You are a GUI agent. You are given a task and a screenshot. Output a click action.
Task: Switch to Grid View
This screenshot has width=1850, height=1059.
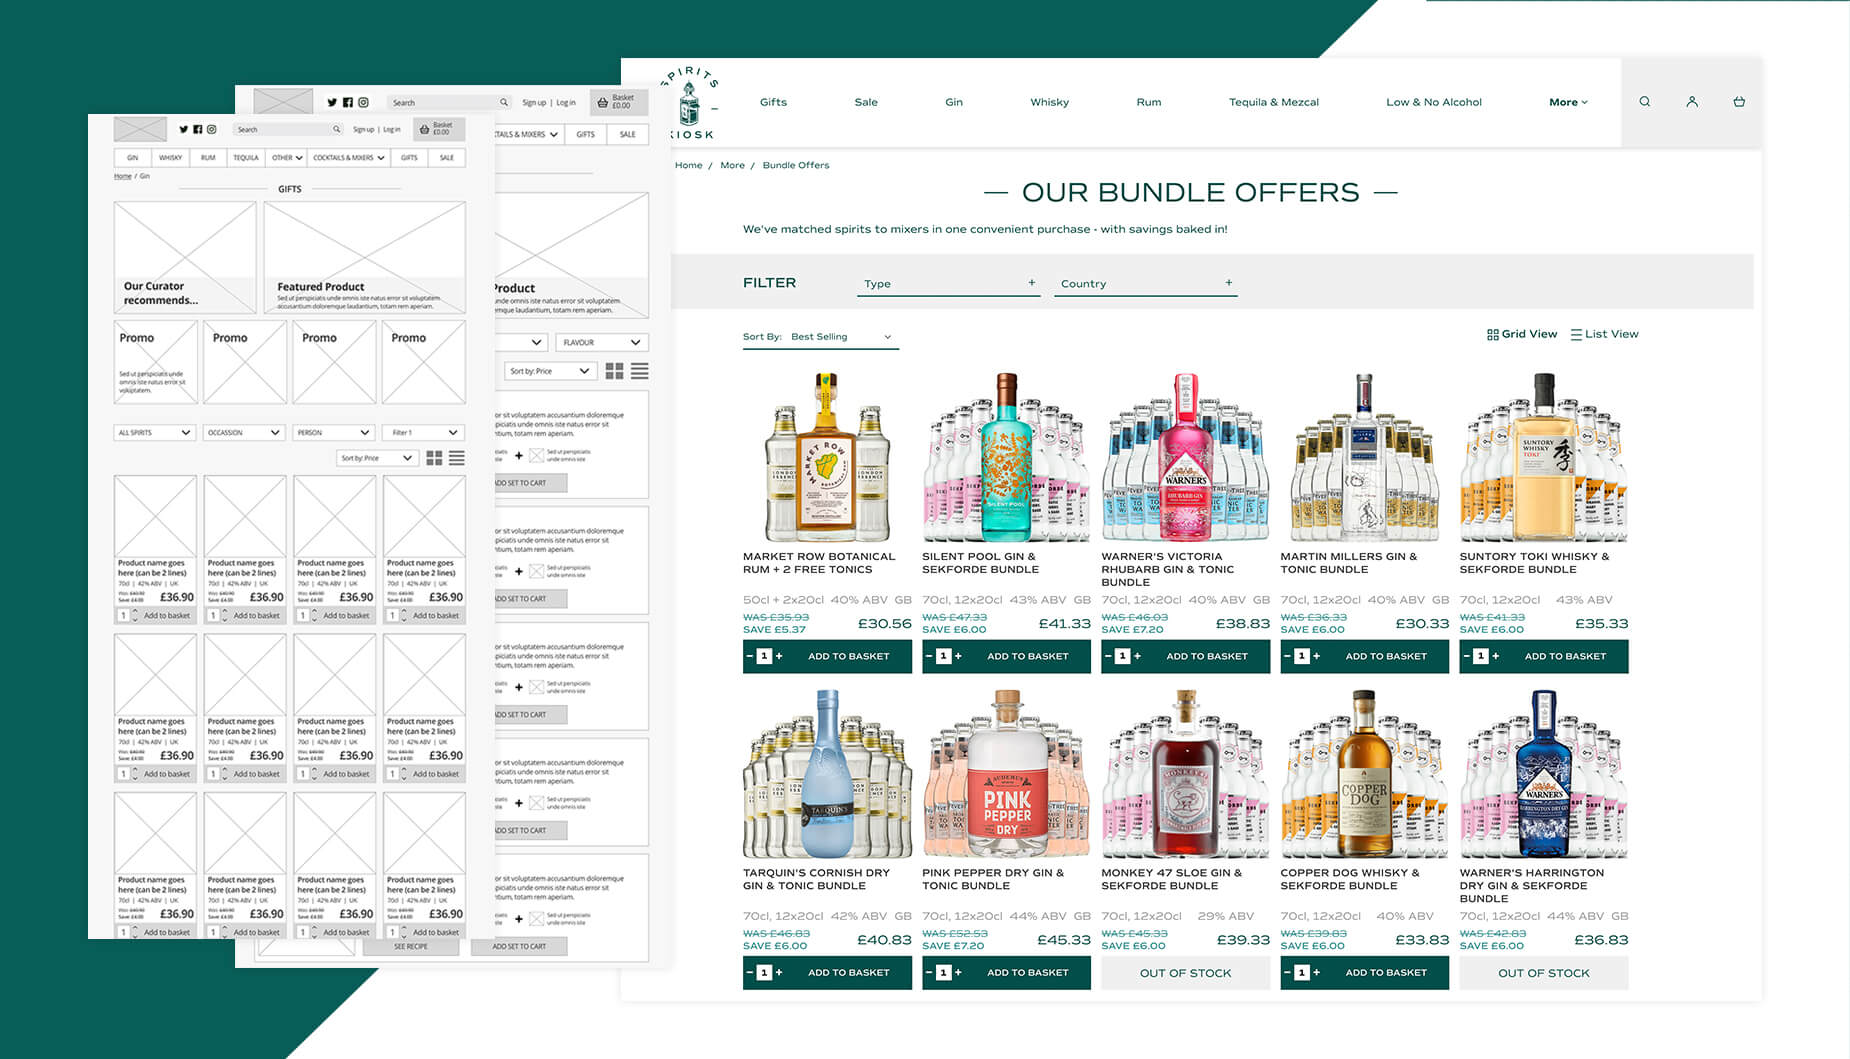point(1522,334)
